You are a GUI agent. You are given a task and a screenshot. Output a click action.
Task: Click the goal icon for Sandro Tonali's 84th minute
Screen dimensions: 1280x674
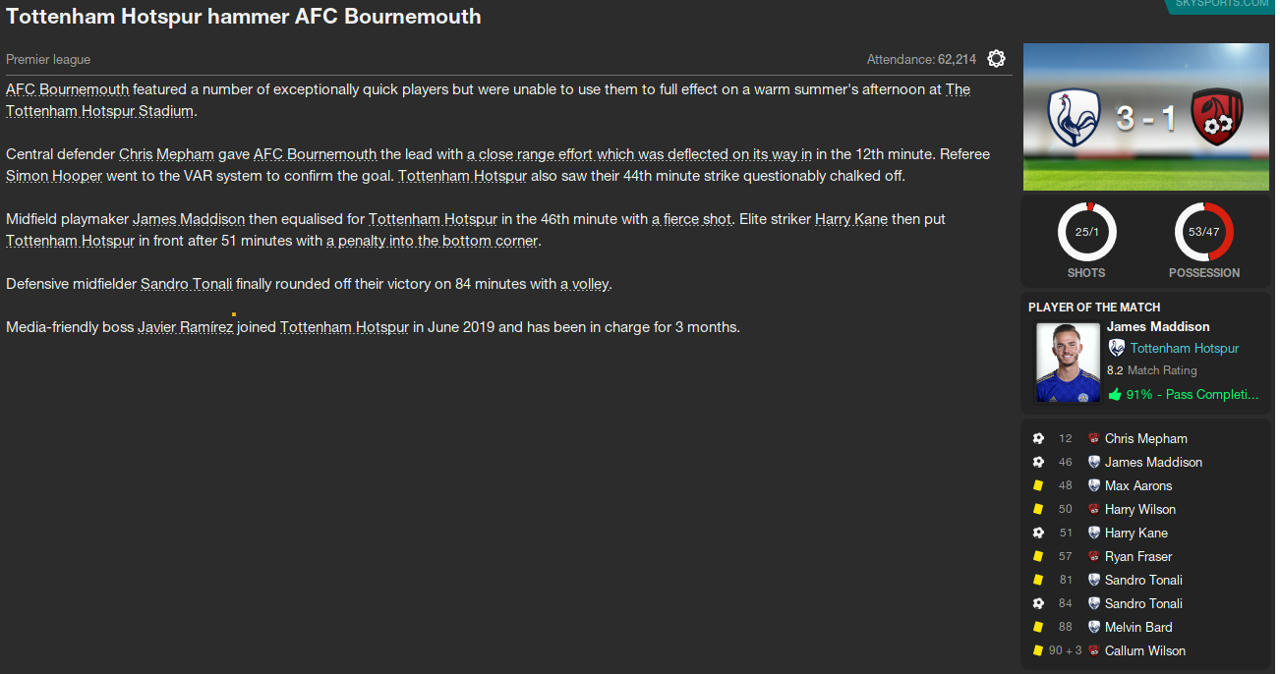tap(1038, 604)
